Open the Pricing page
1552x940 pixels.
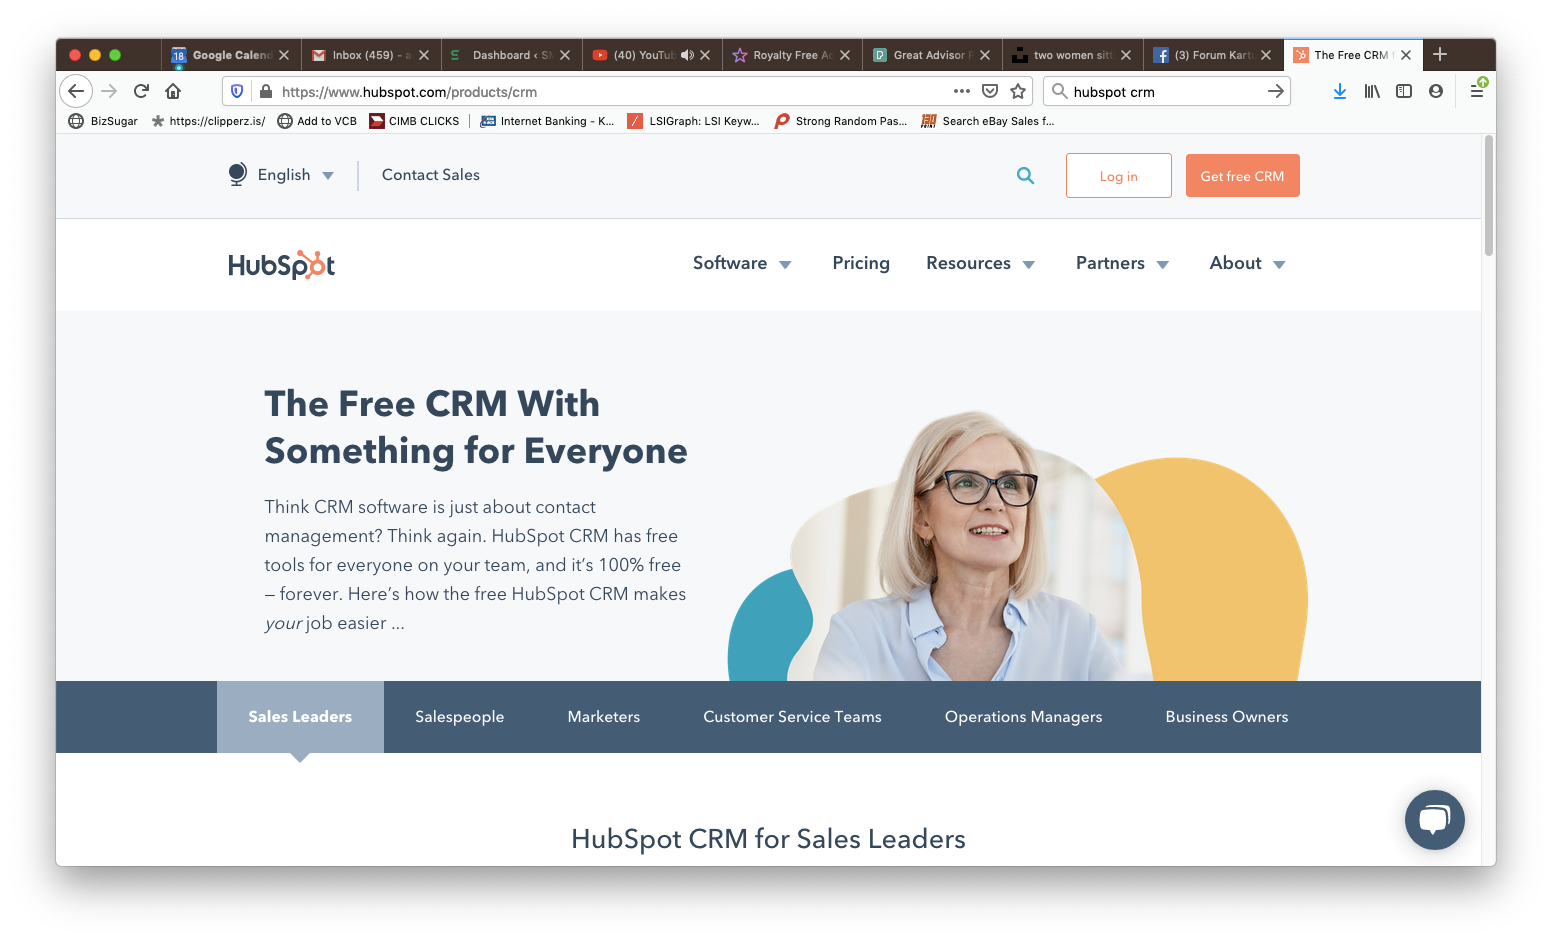[x=861, y=263]
